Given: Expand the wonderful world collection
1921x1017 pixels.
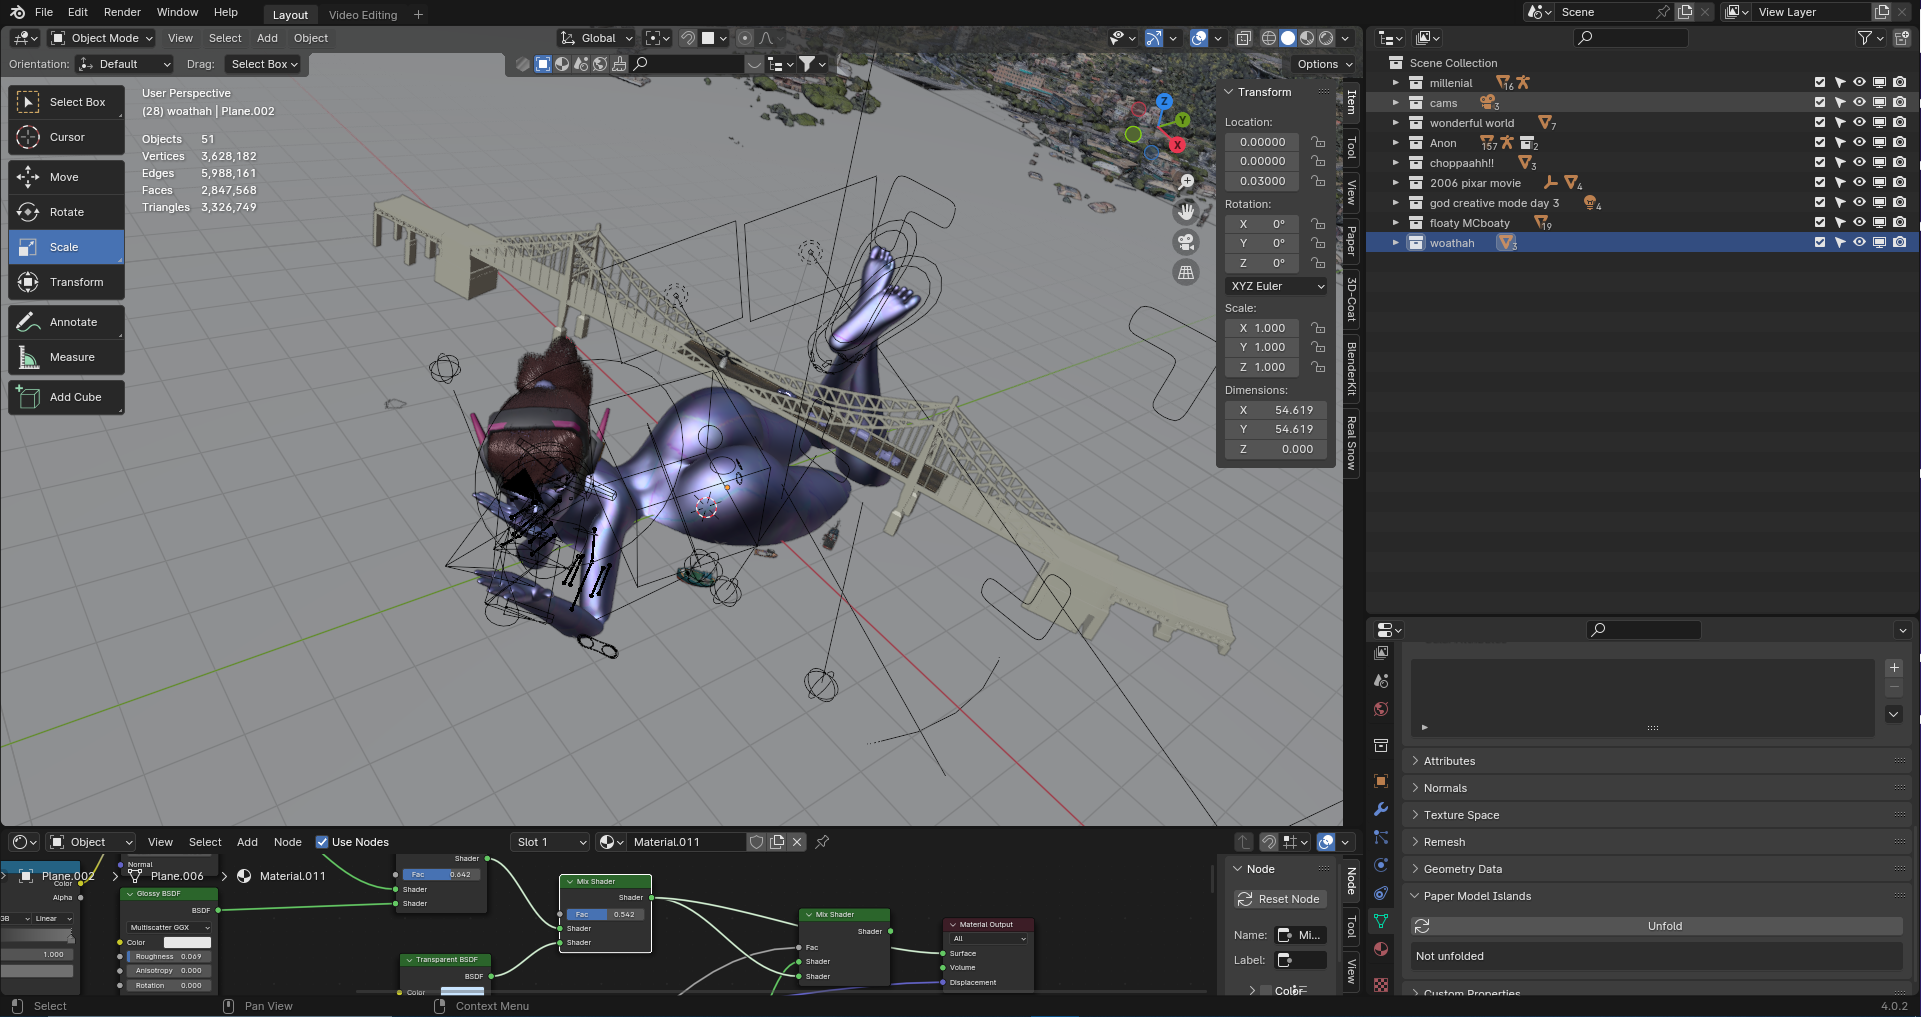Looking at the screenshot, I should (1396, 123).
